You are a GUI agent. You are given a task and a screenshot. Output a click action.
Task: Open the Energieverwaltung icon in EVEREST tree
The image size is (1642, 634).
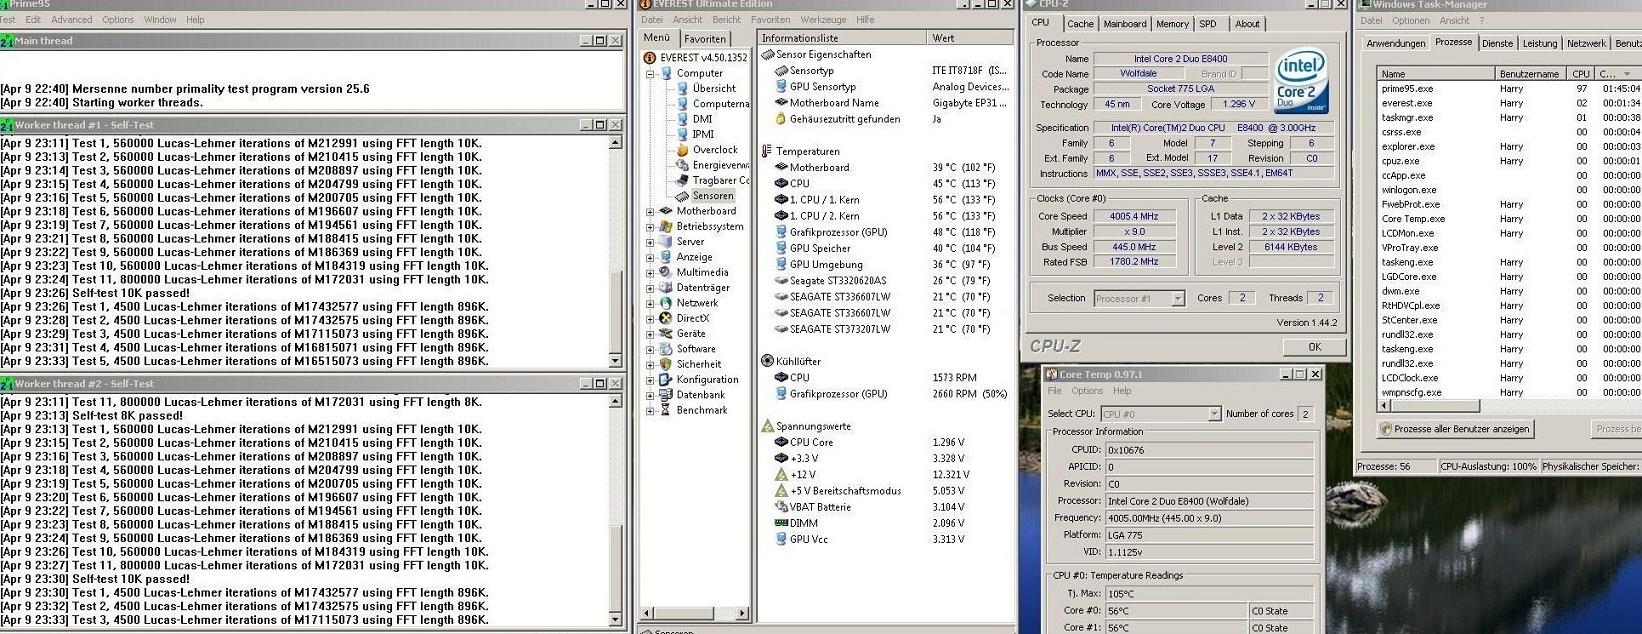coord(683,165)
